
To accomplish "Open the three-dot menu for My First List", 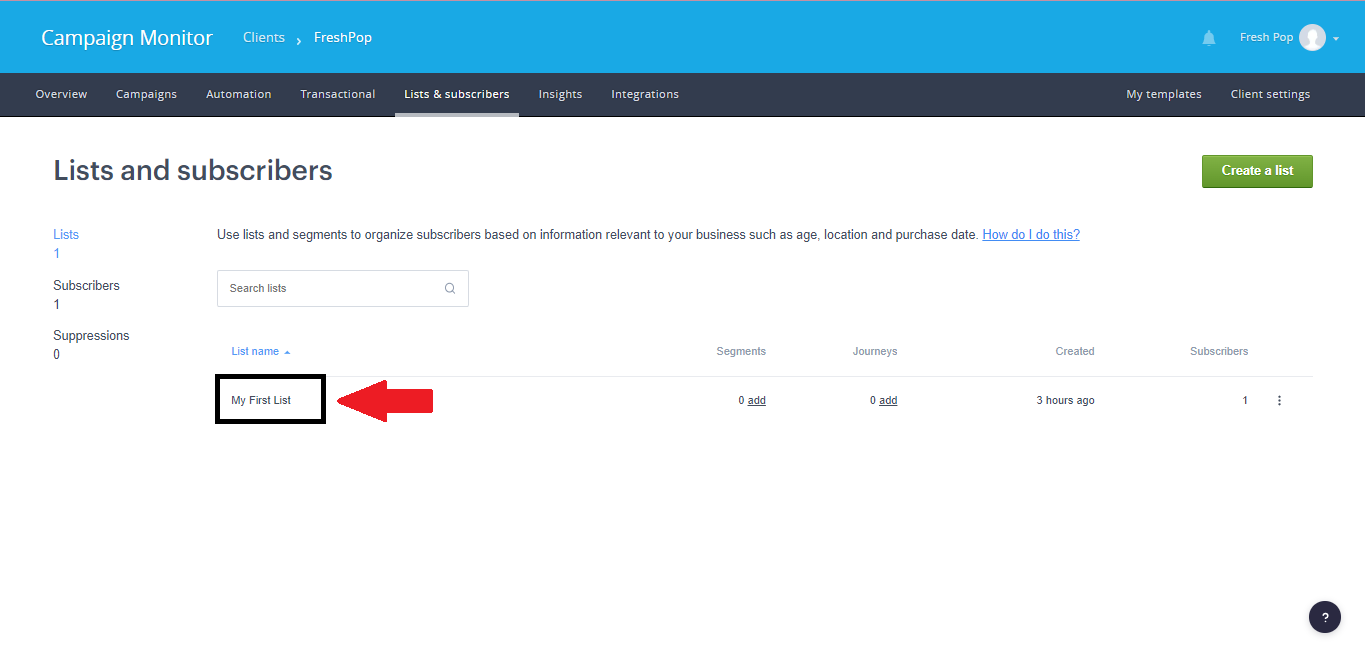I will click(x=1279, y=400).
